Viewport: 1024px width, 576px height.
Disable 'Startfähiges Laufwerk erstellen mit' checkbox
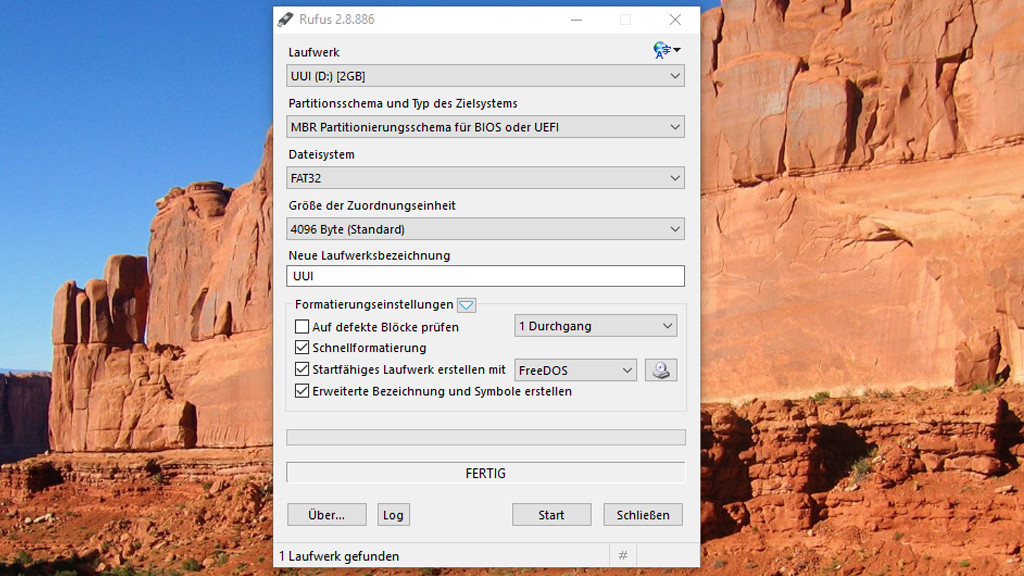pyautogui.click(x=302, y=370)
